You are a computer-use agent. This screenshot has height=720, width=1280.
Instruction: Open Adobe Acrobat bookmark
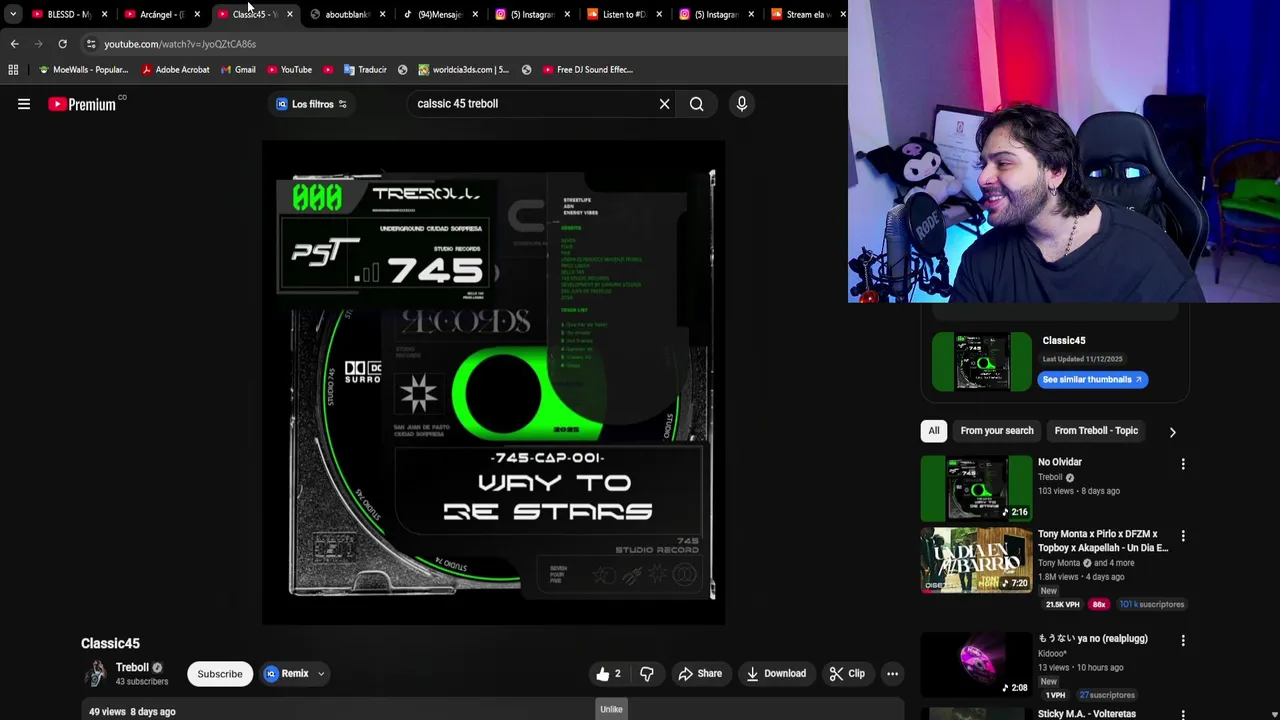click(x=176, y=70)
